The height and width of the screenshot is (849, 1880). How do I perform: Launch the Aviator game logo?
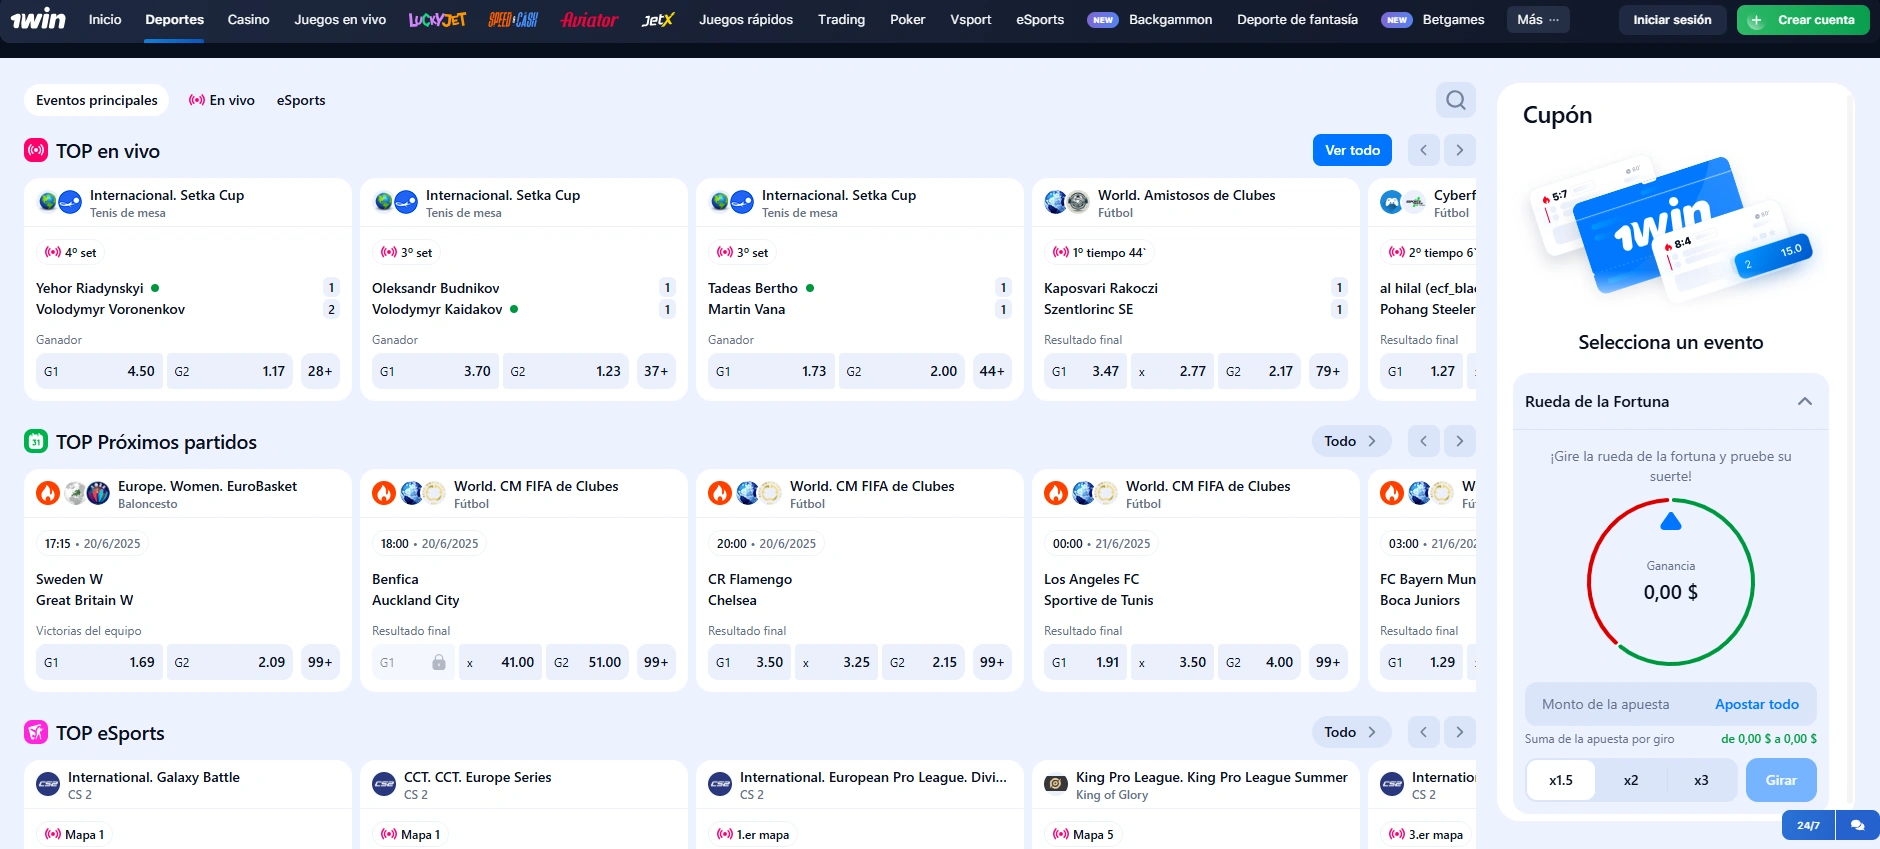[x=589, y=19]
